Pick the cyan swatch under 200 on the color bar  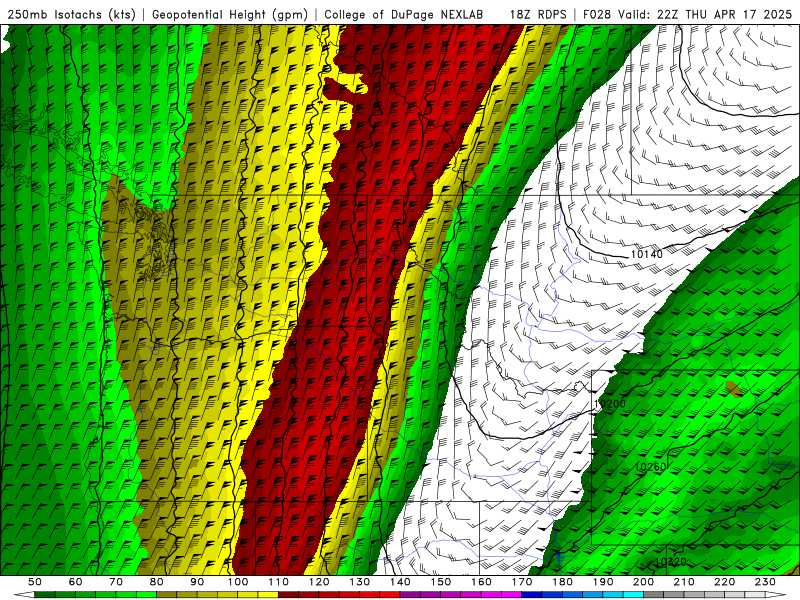pyautogui.click(x=633, y=595)
